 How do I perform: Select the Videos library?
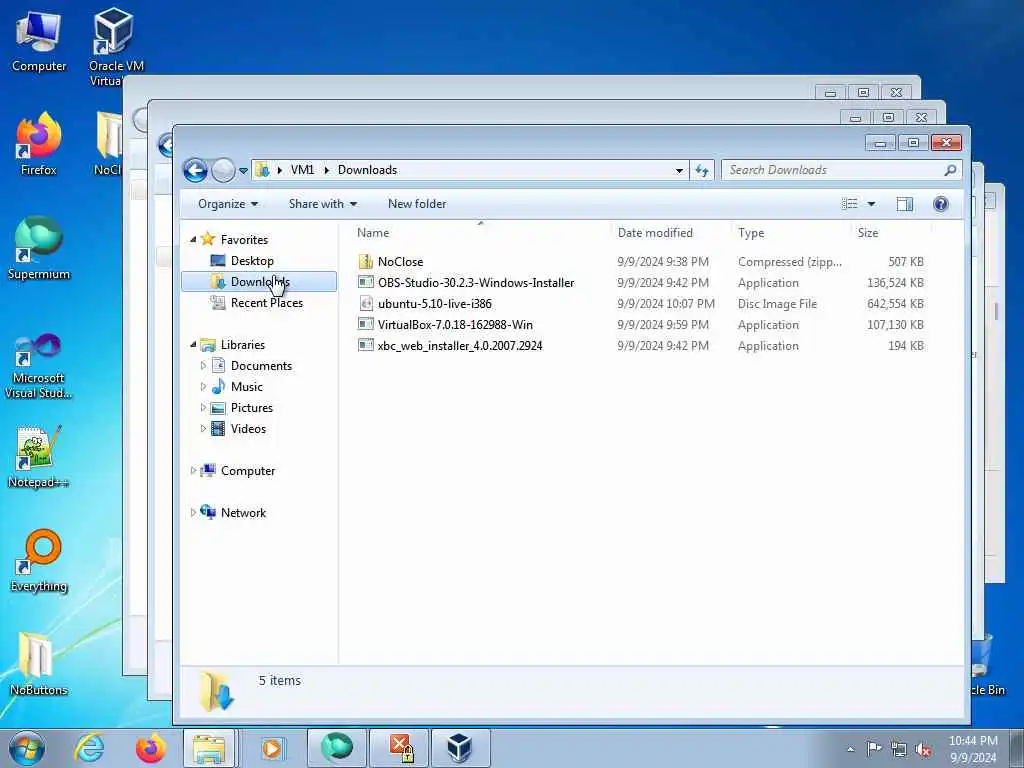click(248, 428)
